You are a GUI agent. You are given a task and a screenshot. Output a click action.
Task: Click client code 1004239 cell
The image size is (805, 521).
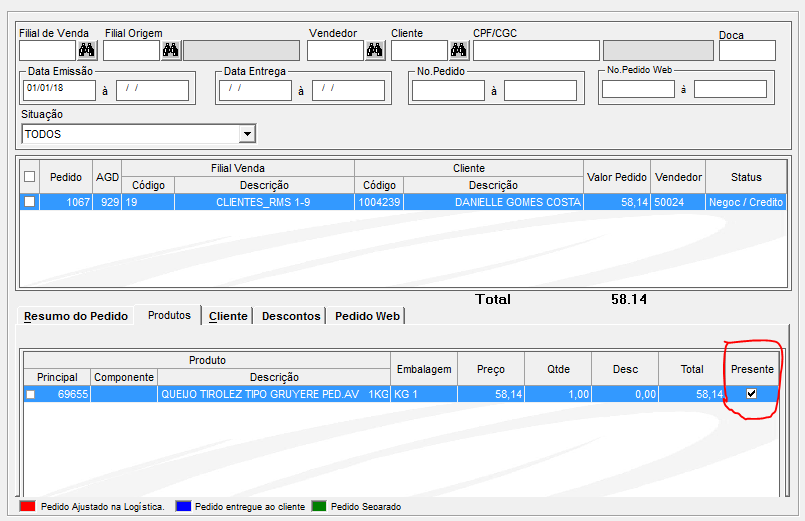click(379, 202)
